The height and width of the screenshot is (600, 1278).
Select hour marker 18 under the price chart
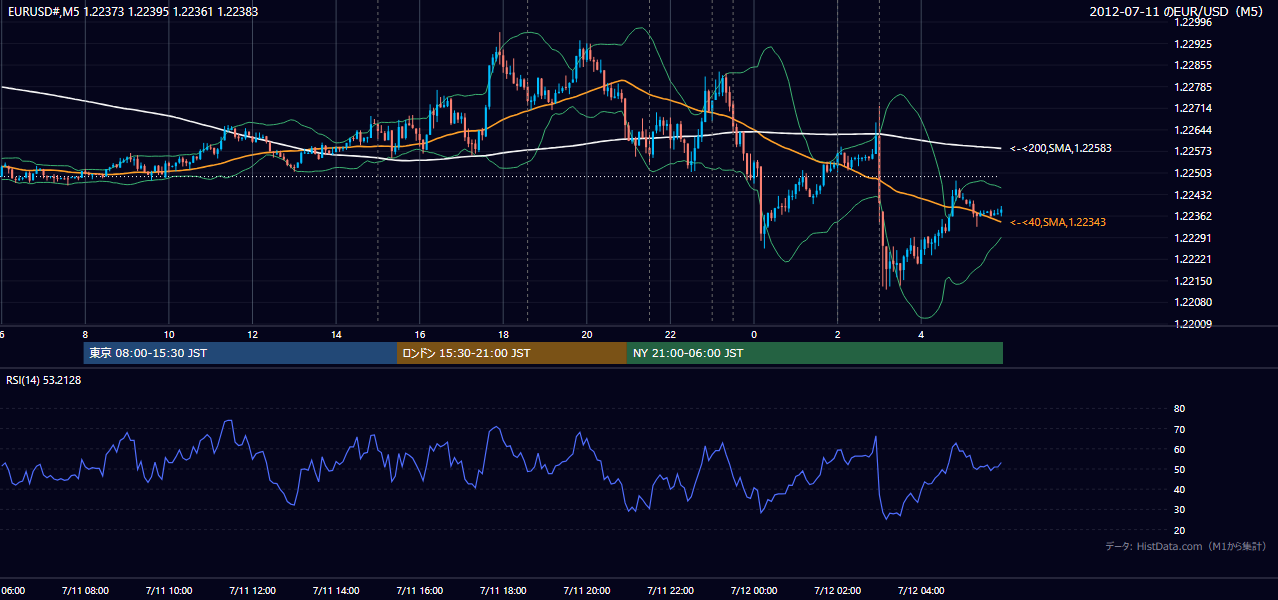[504, 335]
